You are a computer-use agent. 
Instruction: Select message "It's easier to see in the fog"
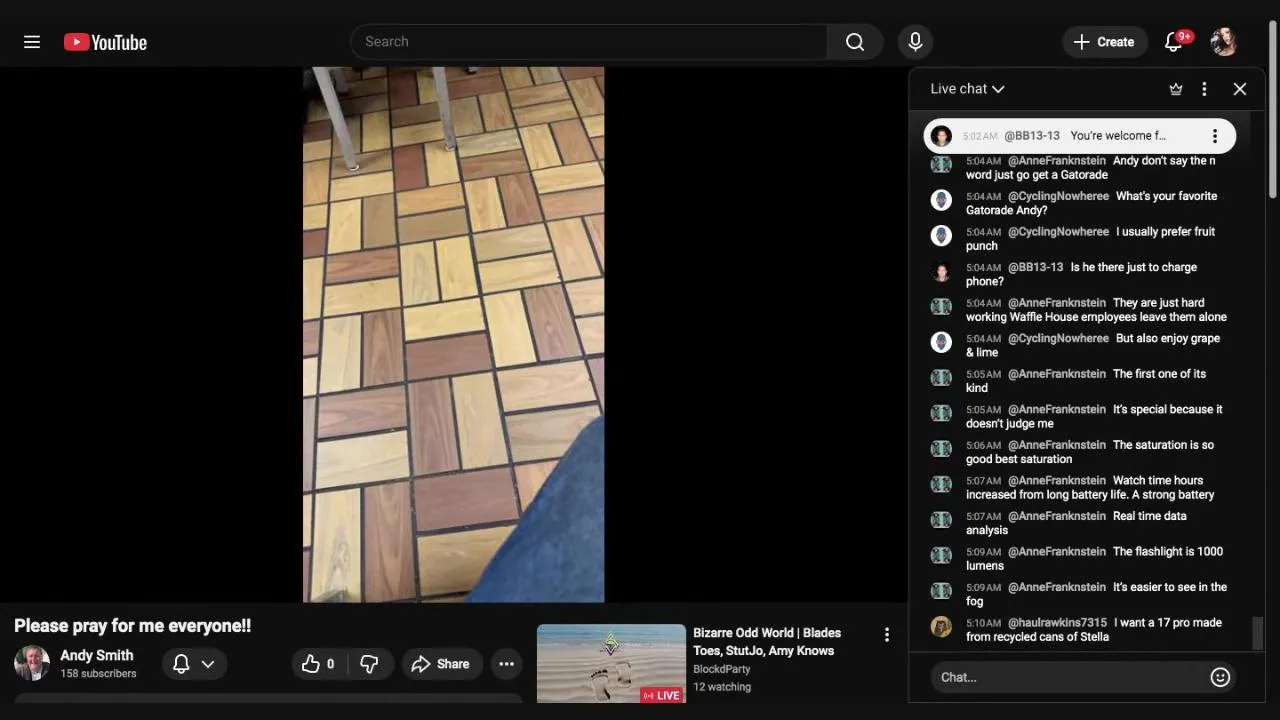point(1096,594)
